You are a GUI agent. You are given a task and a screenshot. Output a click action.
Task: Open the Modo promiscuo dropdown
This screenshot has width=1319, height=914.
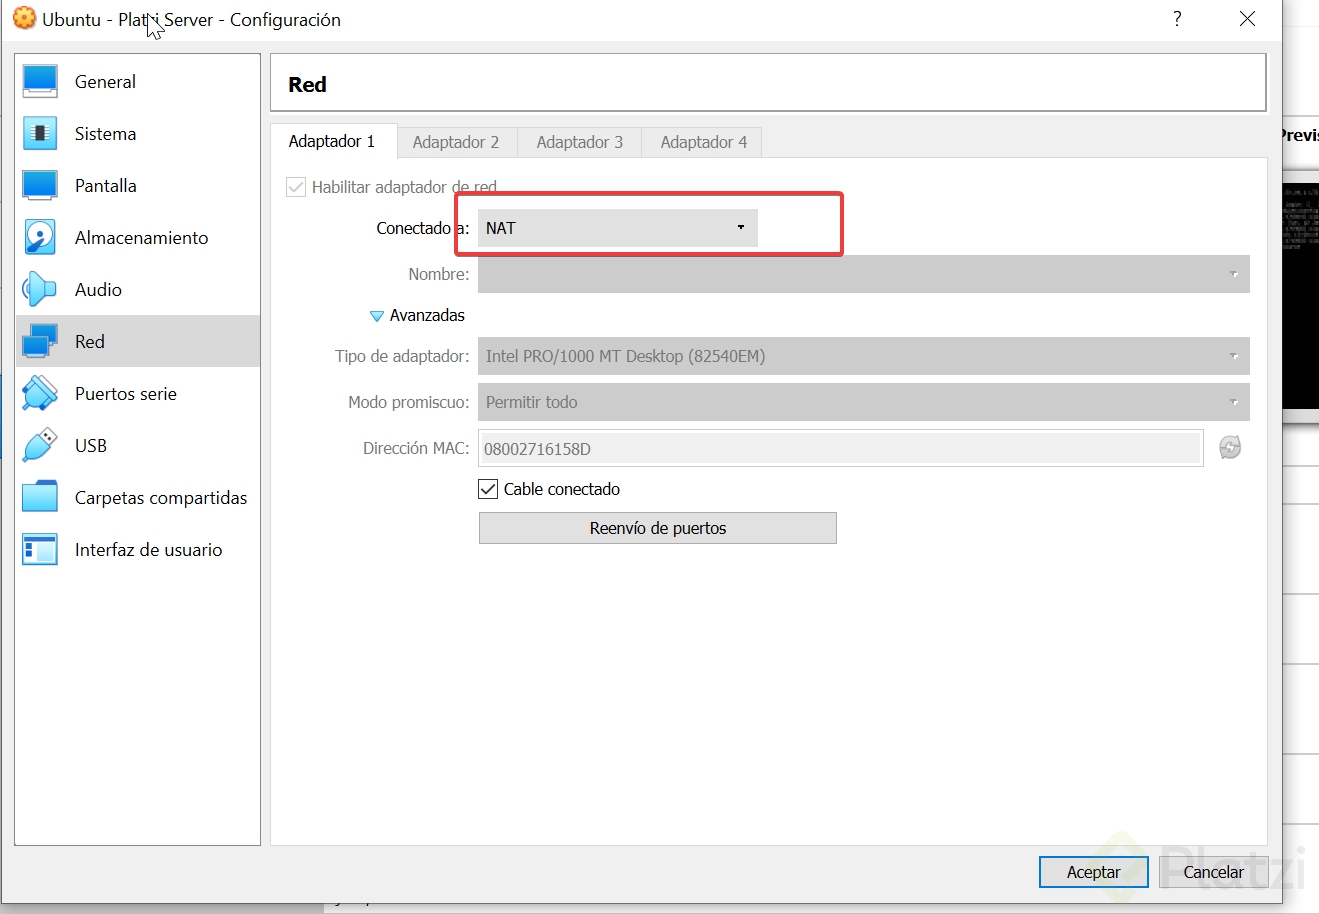click(863, 402)
